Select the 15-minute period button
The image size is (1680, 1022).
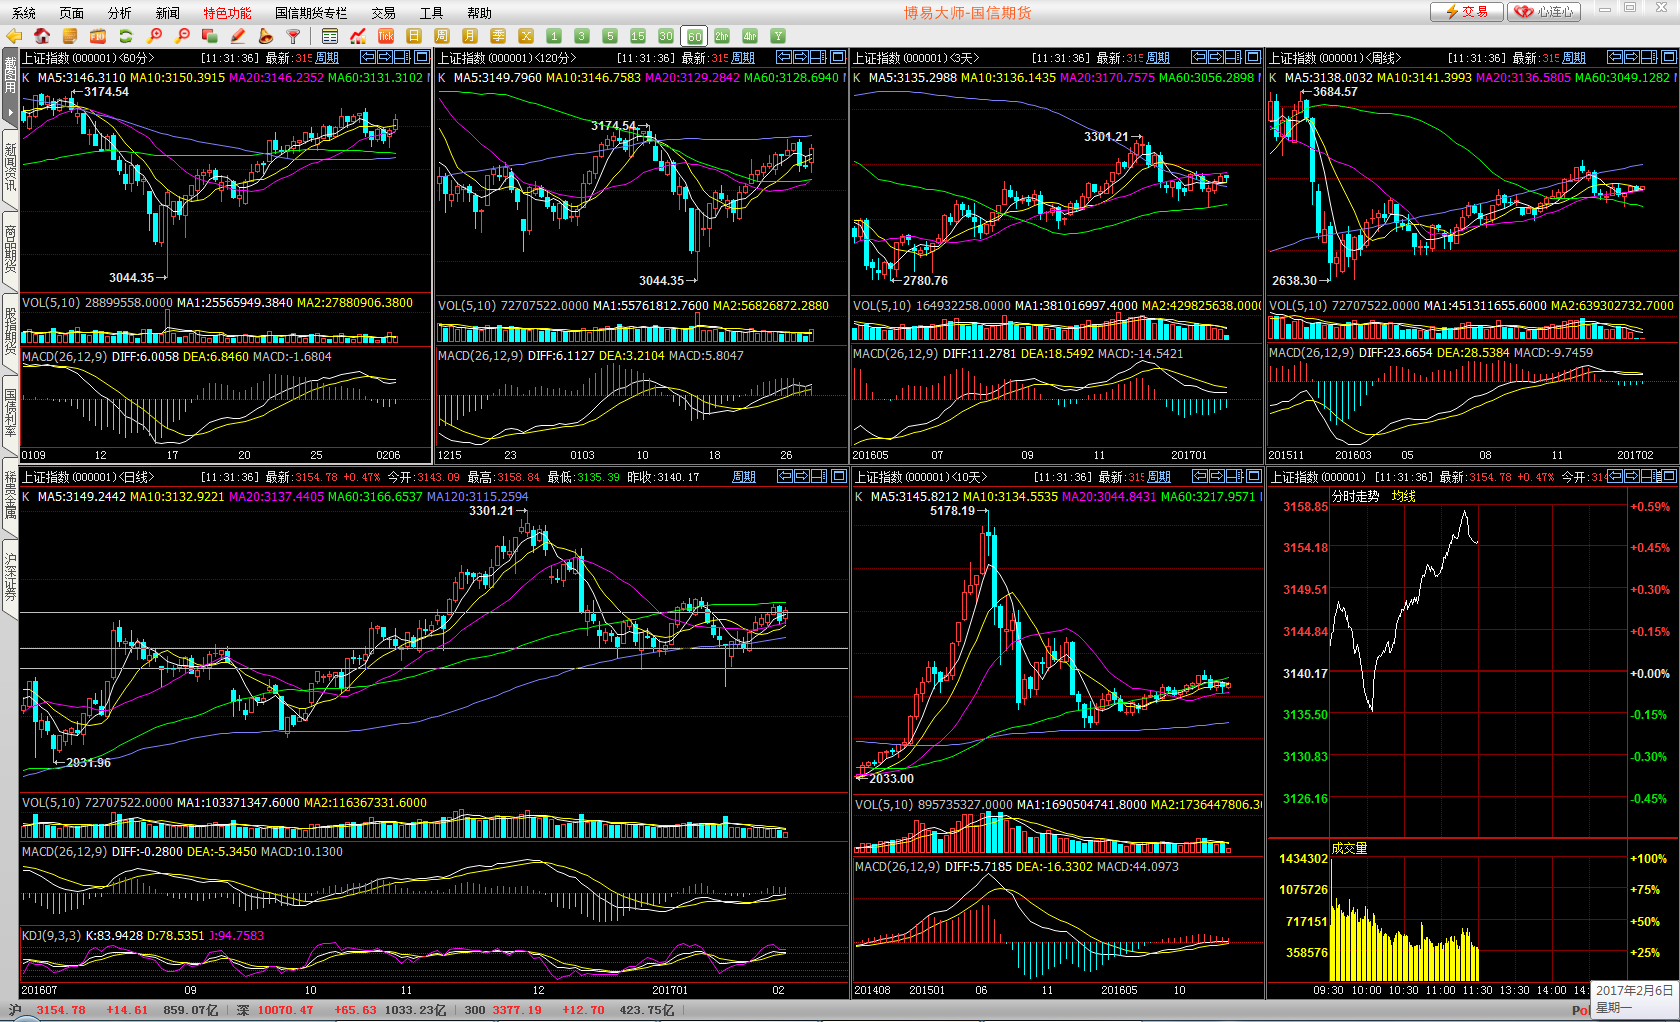(638, 36)
